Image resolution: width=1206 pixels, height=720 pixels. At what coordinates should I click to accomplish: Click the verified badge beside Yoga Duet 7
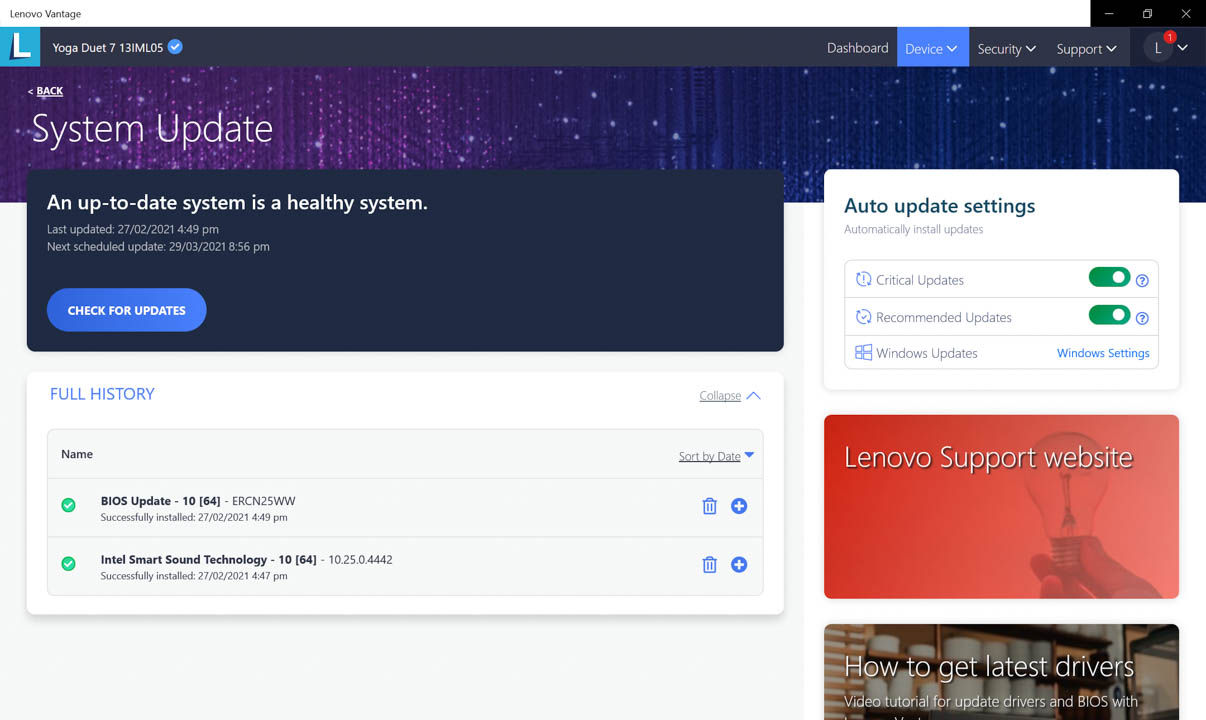point(175,47)
